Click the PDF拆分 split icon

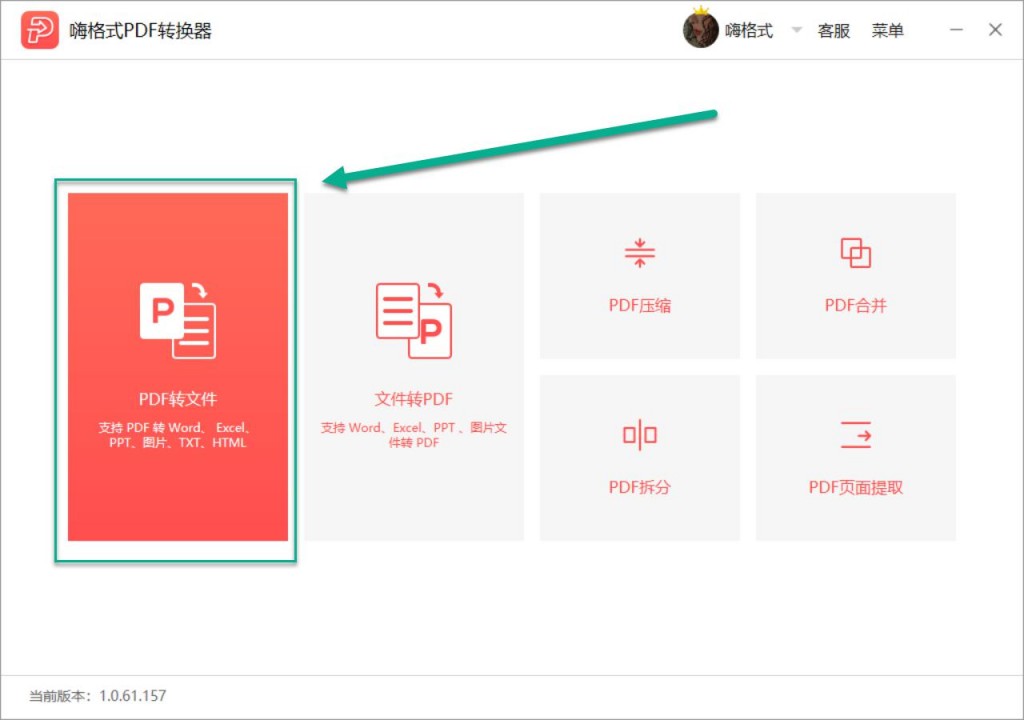[640, 434]
